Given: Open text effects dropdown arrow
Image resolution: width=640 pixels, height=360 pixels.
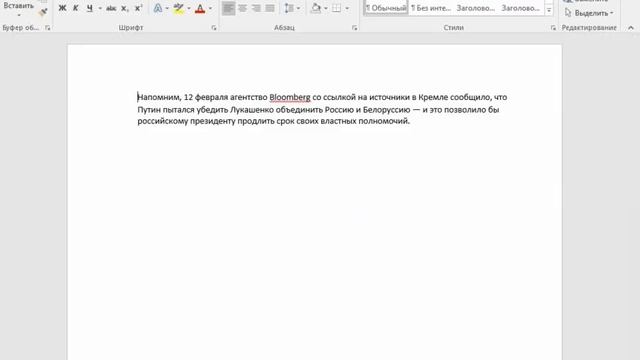Looking at the screenshot, I should 167,8.
